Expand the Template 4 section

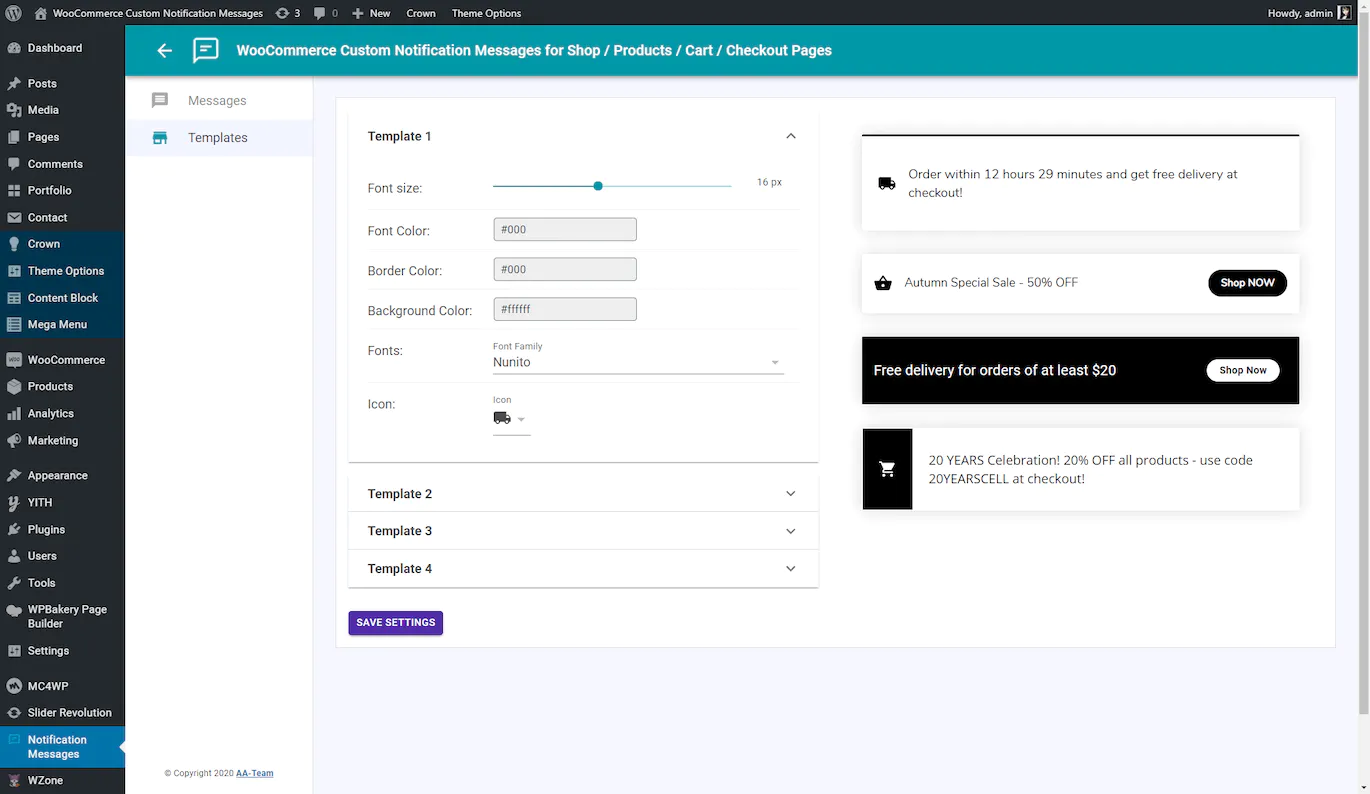[583, 569]
